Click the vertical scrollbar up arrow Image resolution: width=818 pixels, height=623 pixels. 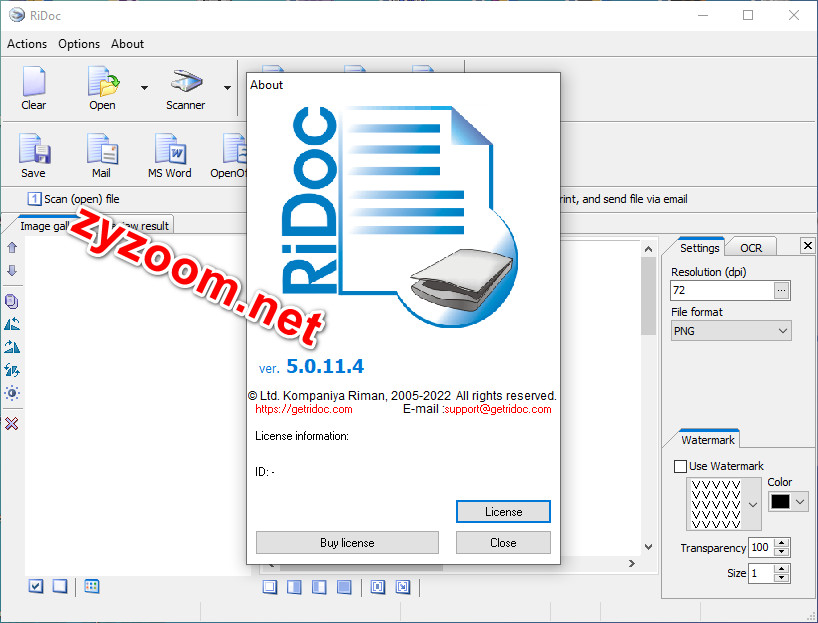point(648,249)
